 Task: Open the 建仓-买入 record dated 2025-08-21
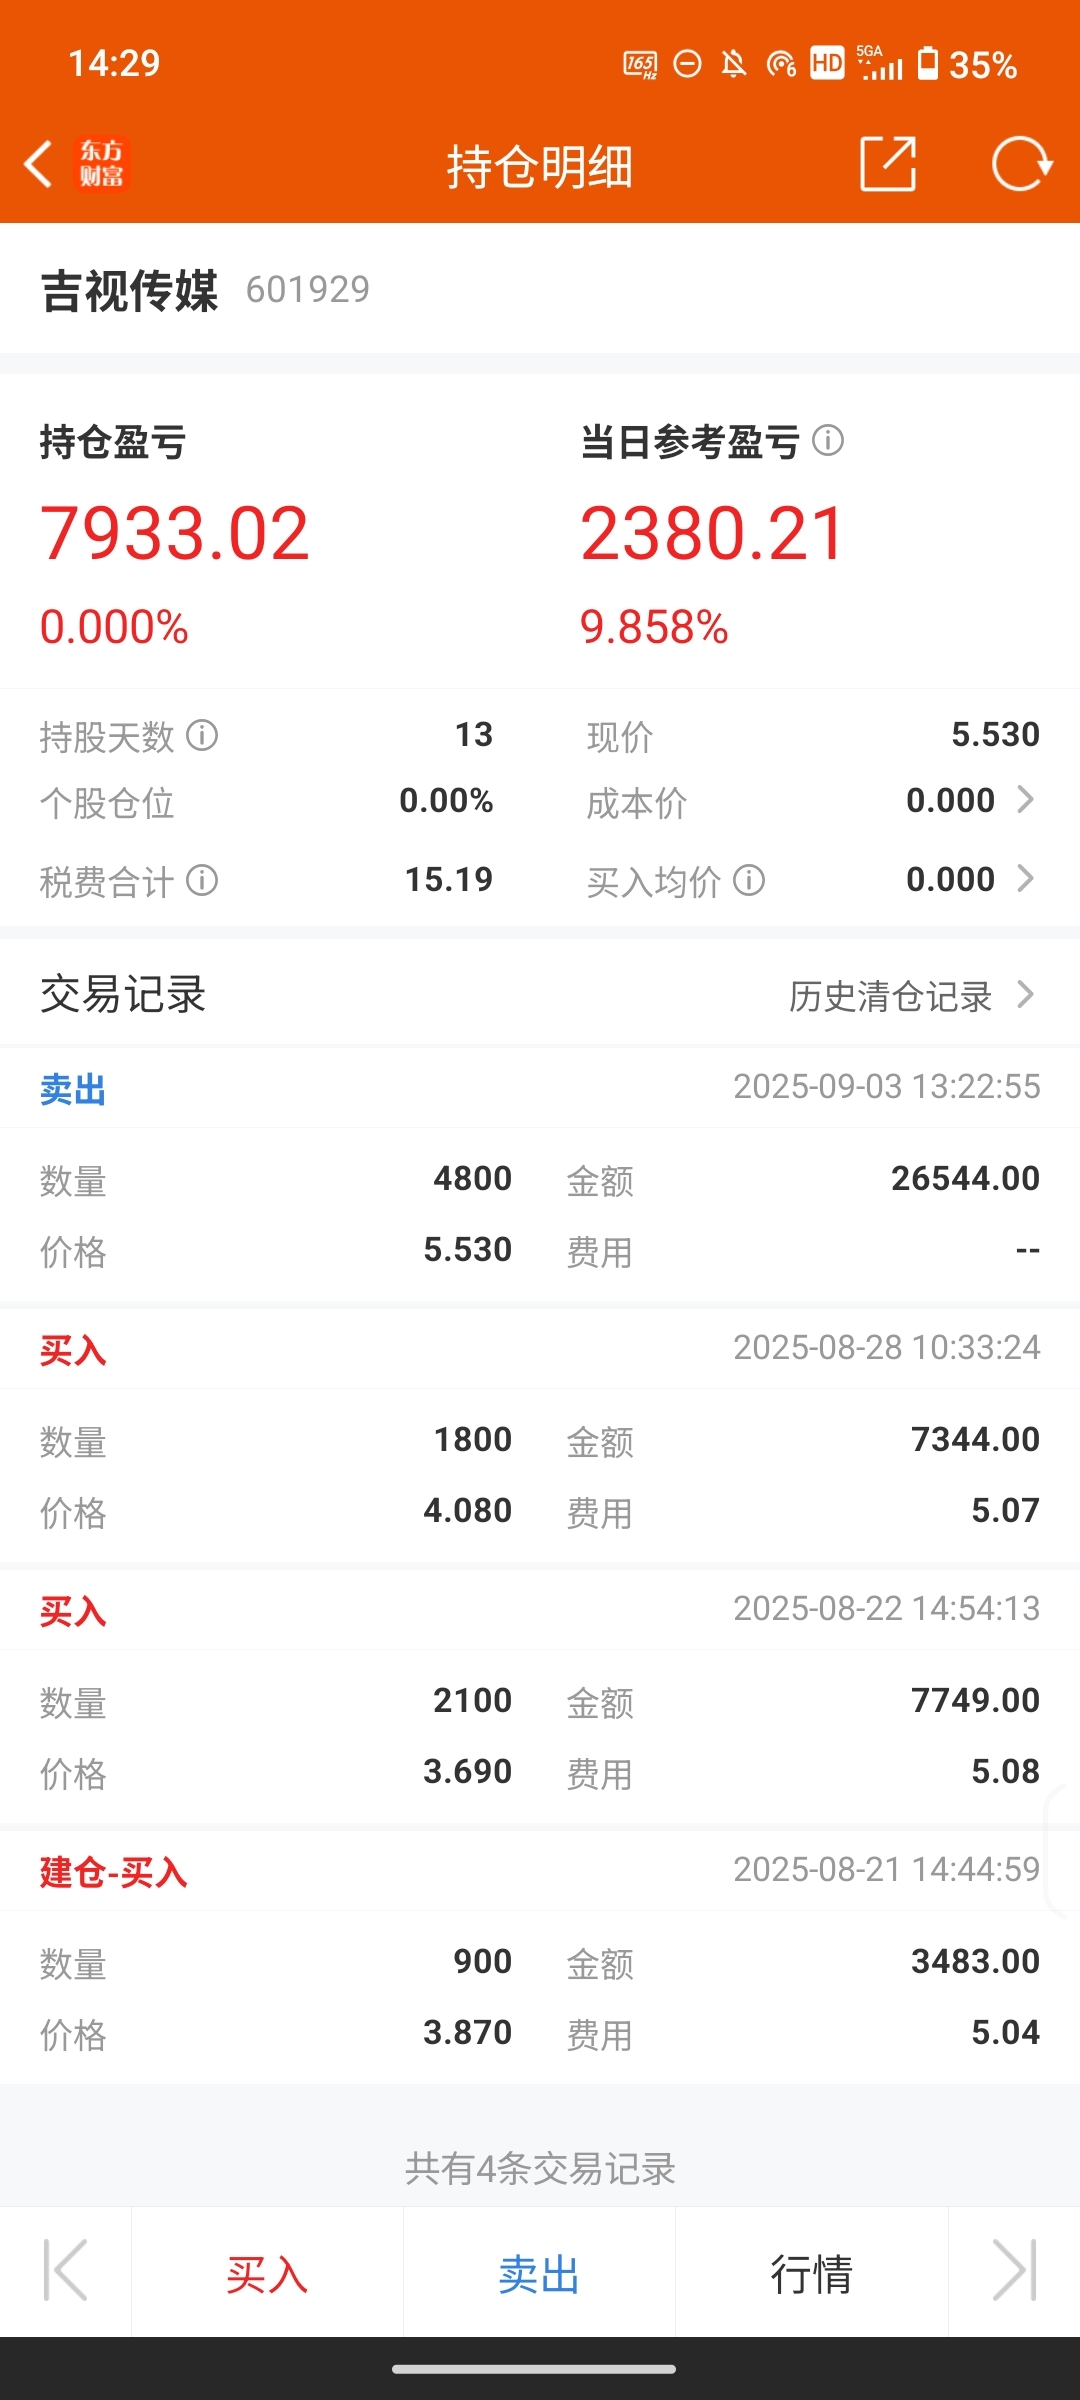[540, 1956]
